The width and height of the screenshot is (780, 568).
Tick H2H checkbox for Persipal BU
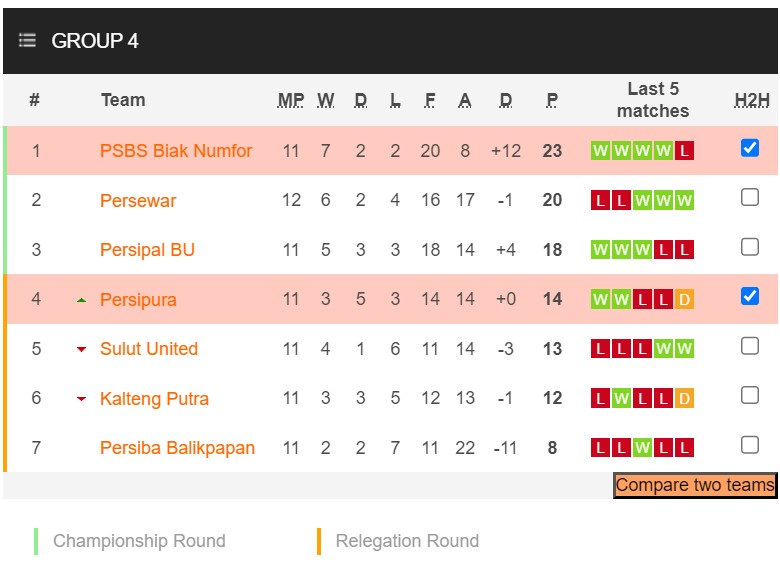coord(750,246)
